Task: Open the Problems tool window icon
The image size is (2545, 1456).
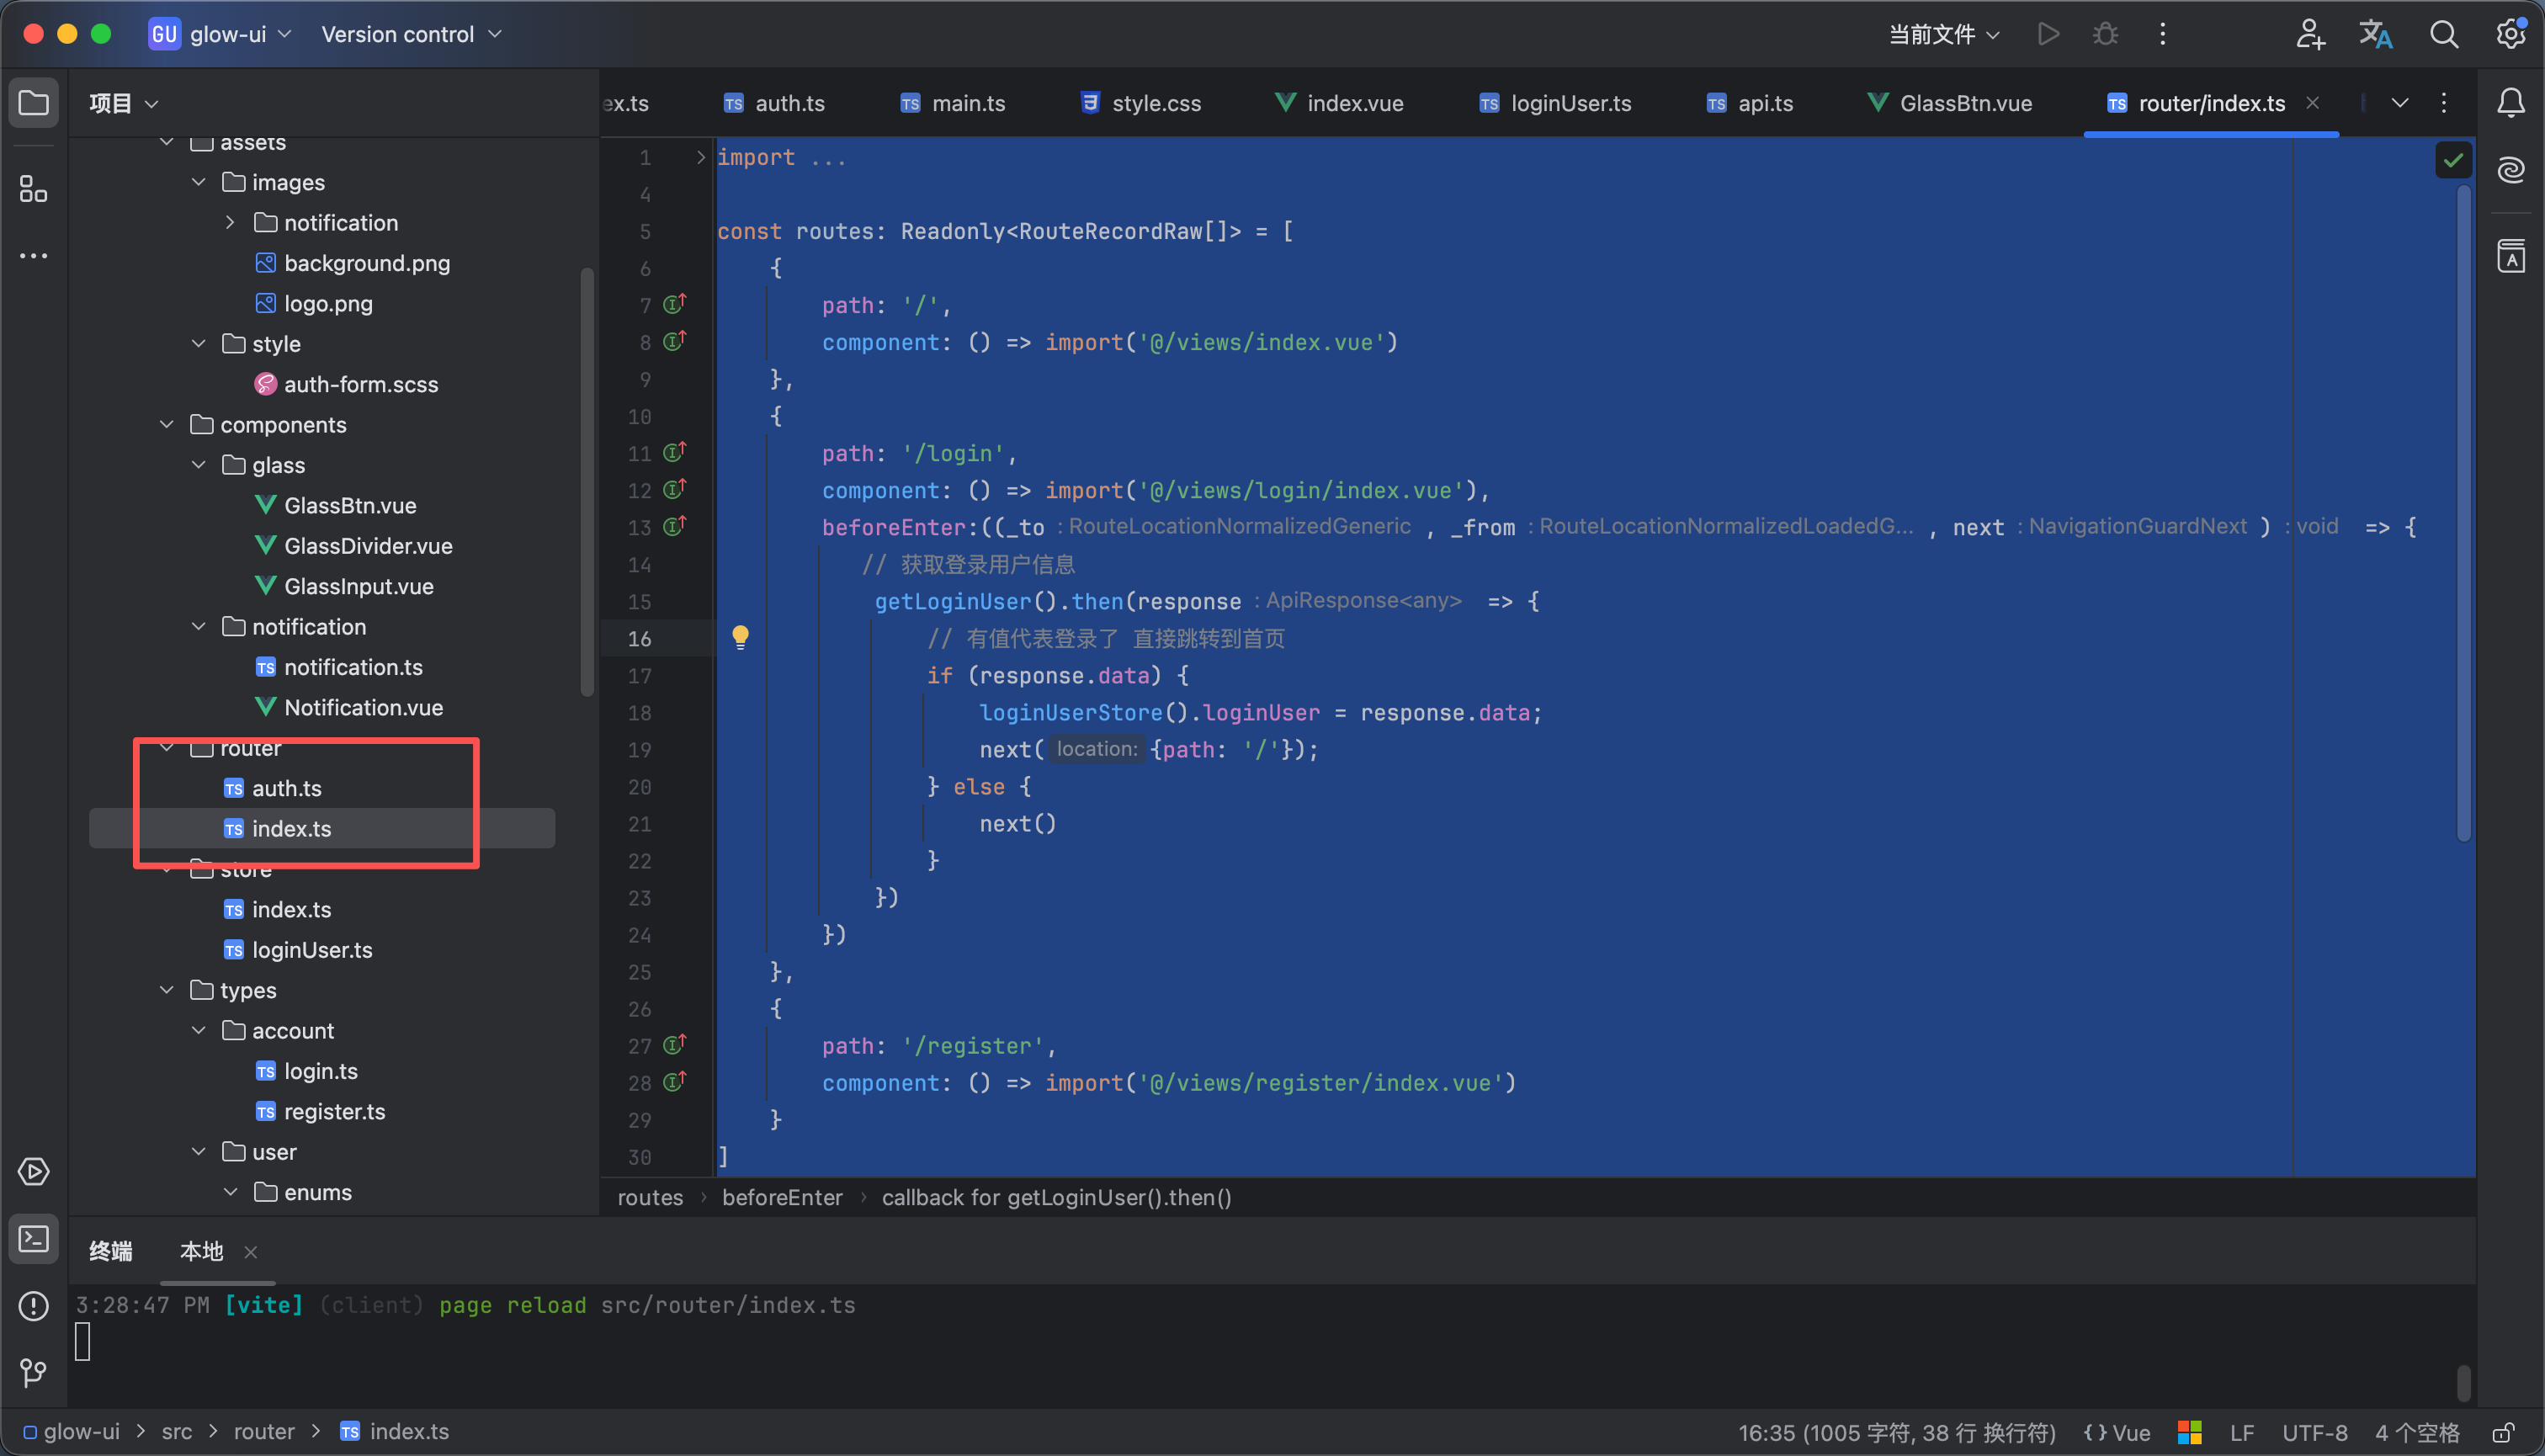Action: click(33, 1306)
